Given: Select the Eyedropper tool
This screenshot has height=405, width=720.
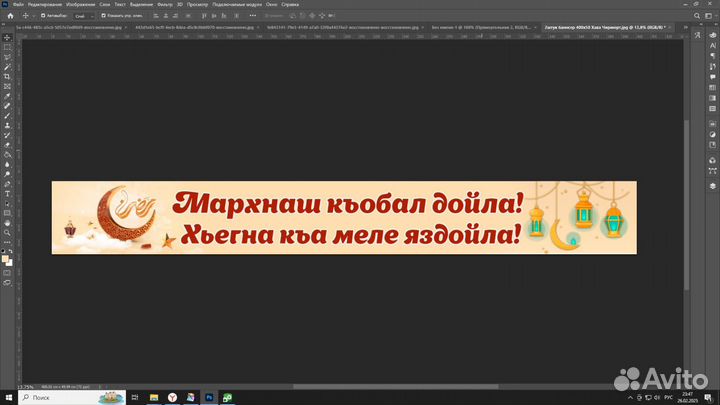Looking at the screenshot, I should point(7,96).
